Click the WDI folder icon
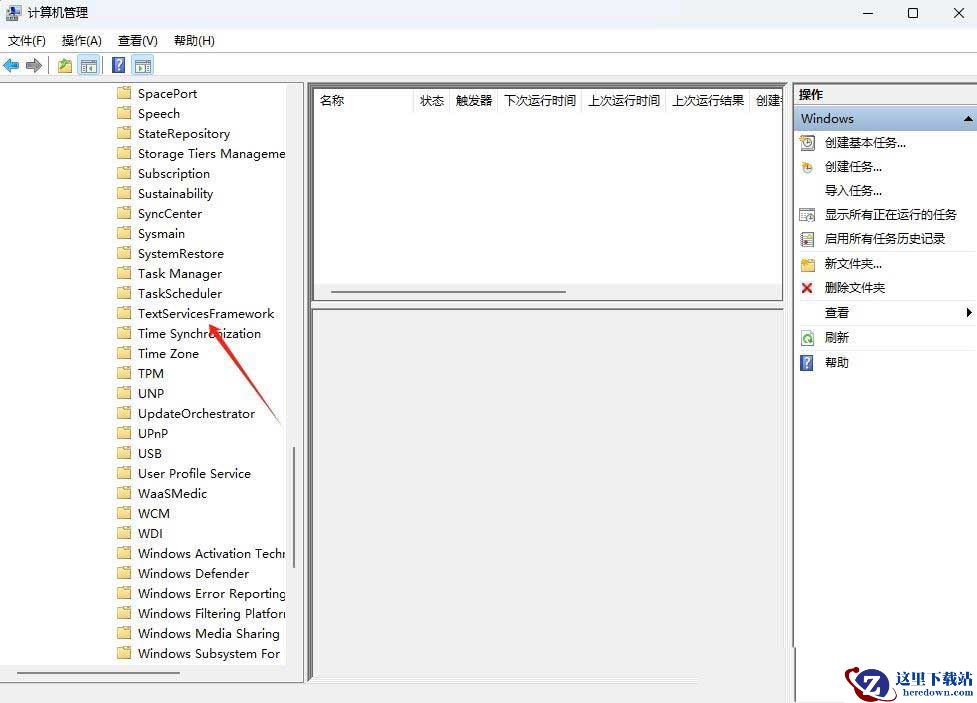This screenshot has height=703, width=977. 125,533
